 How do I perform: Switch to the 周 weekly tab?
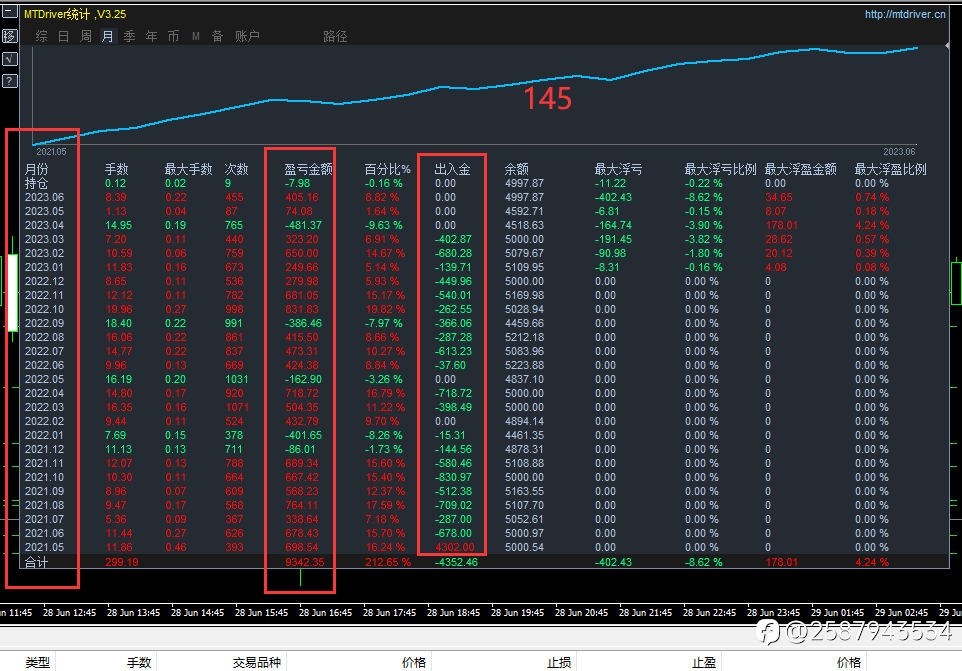(86, 36)
